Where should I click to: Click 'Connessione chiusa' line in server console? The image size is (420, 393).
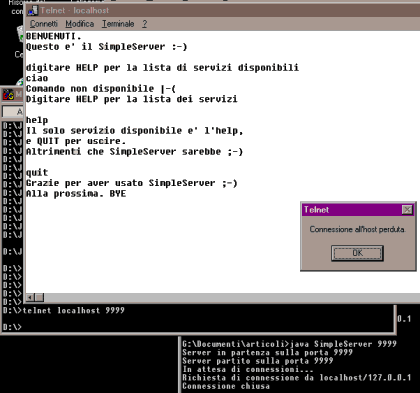(226, 386)
